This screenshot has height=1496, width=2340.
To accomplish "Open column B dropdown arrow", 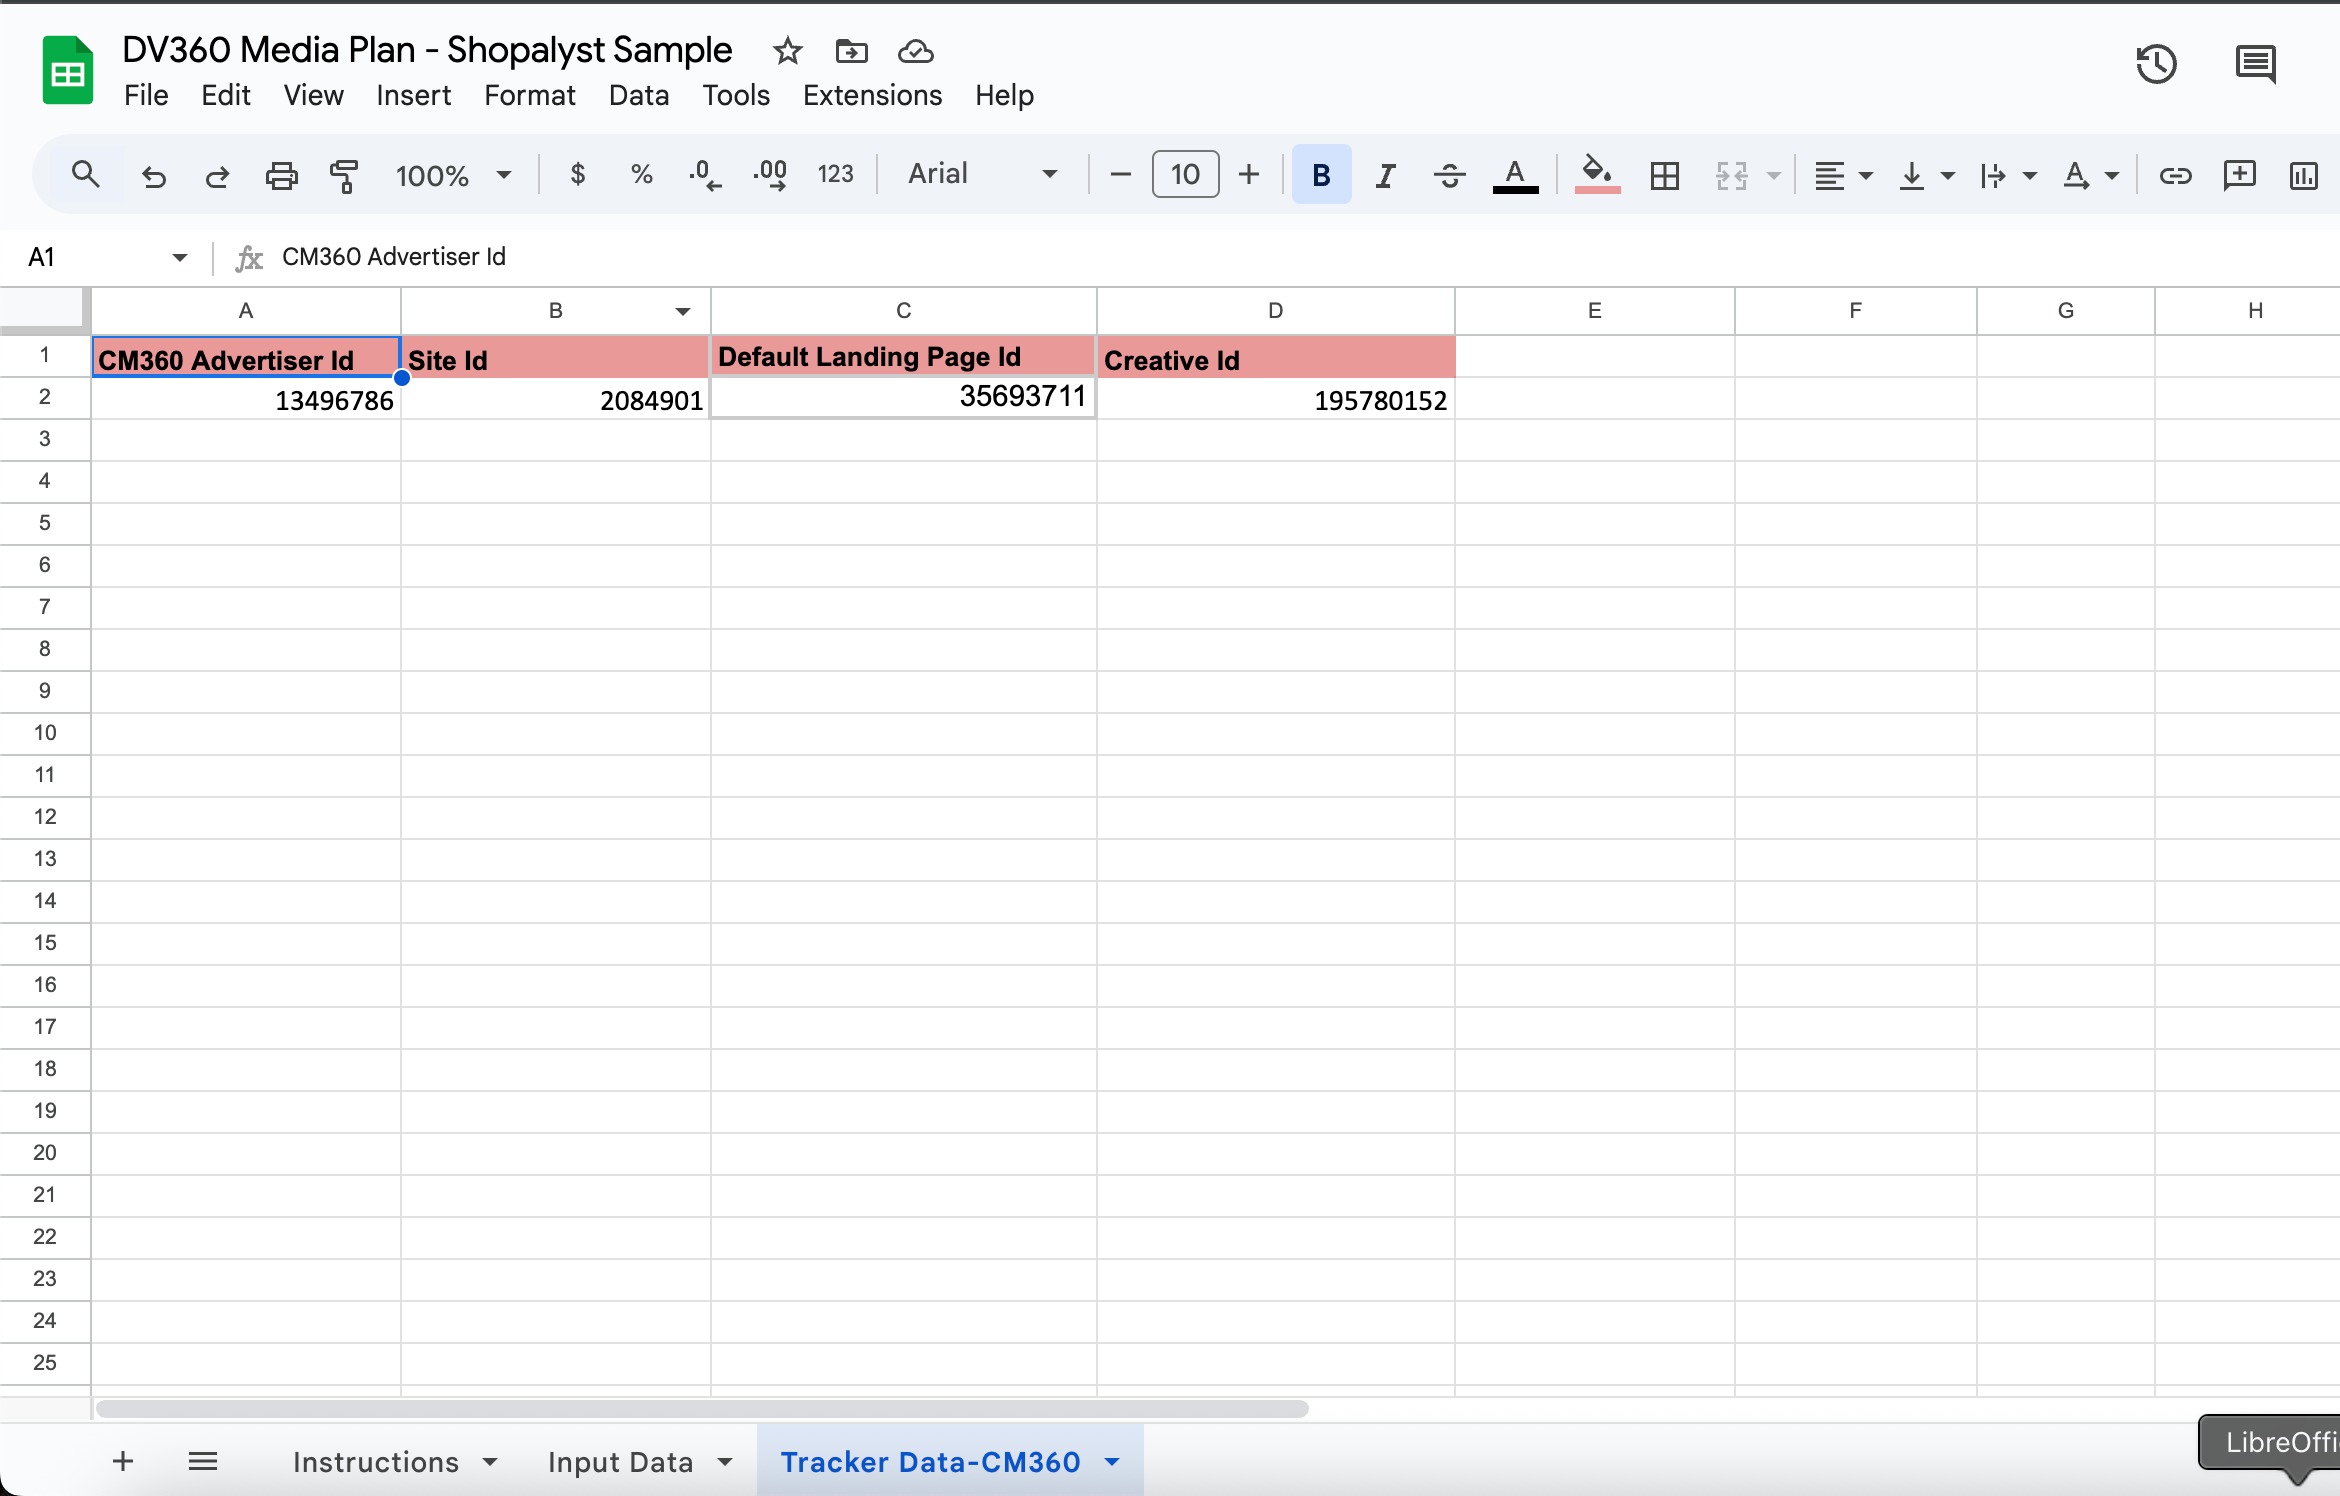I will [683, 311].
